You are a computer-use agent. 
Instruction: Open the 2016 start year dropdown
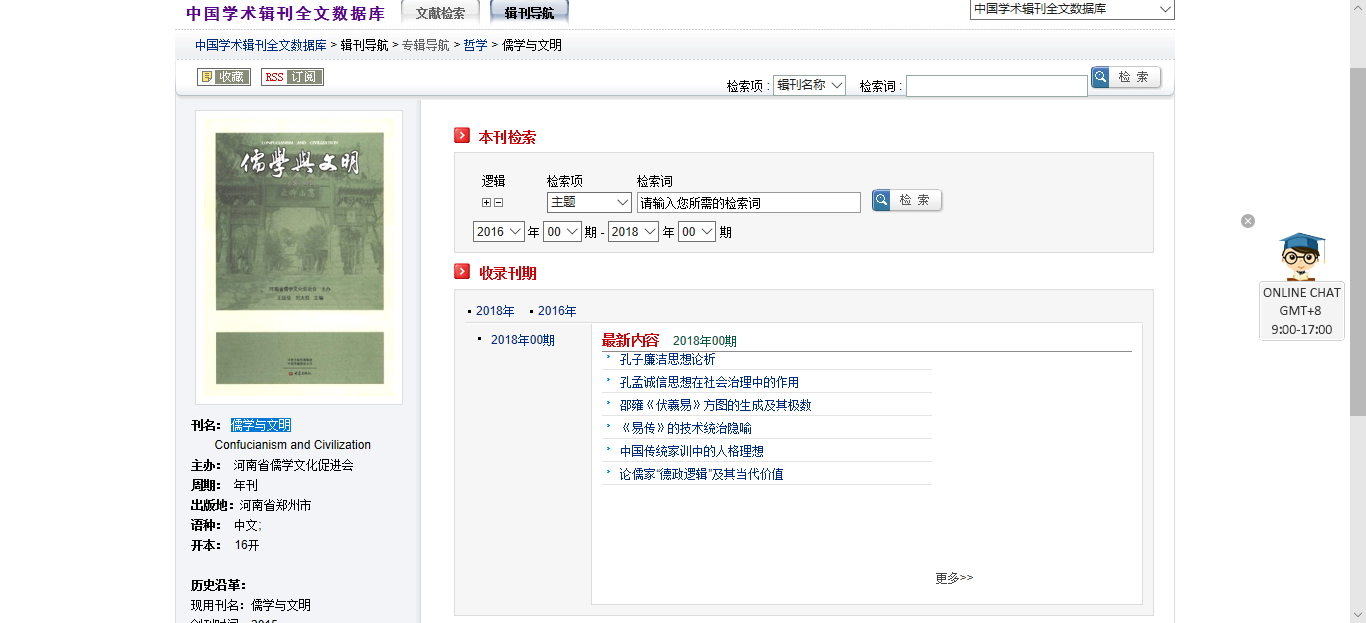[x=499, y=232]
